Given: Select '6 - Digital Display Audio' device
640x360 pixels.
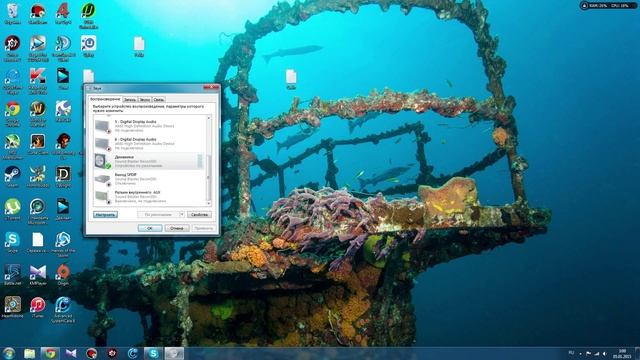Looking at the screenshot, I should click(x=149, y=143).
